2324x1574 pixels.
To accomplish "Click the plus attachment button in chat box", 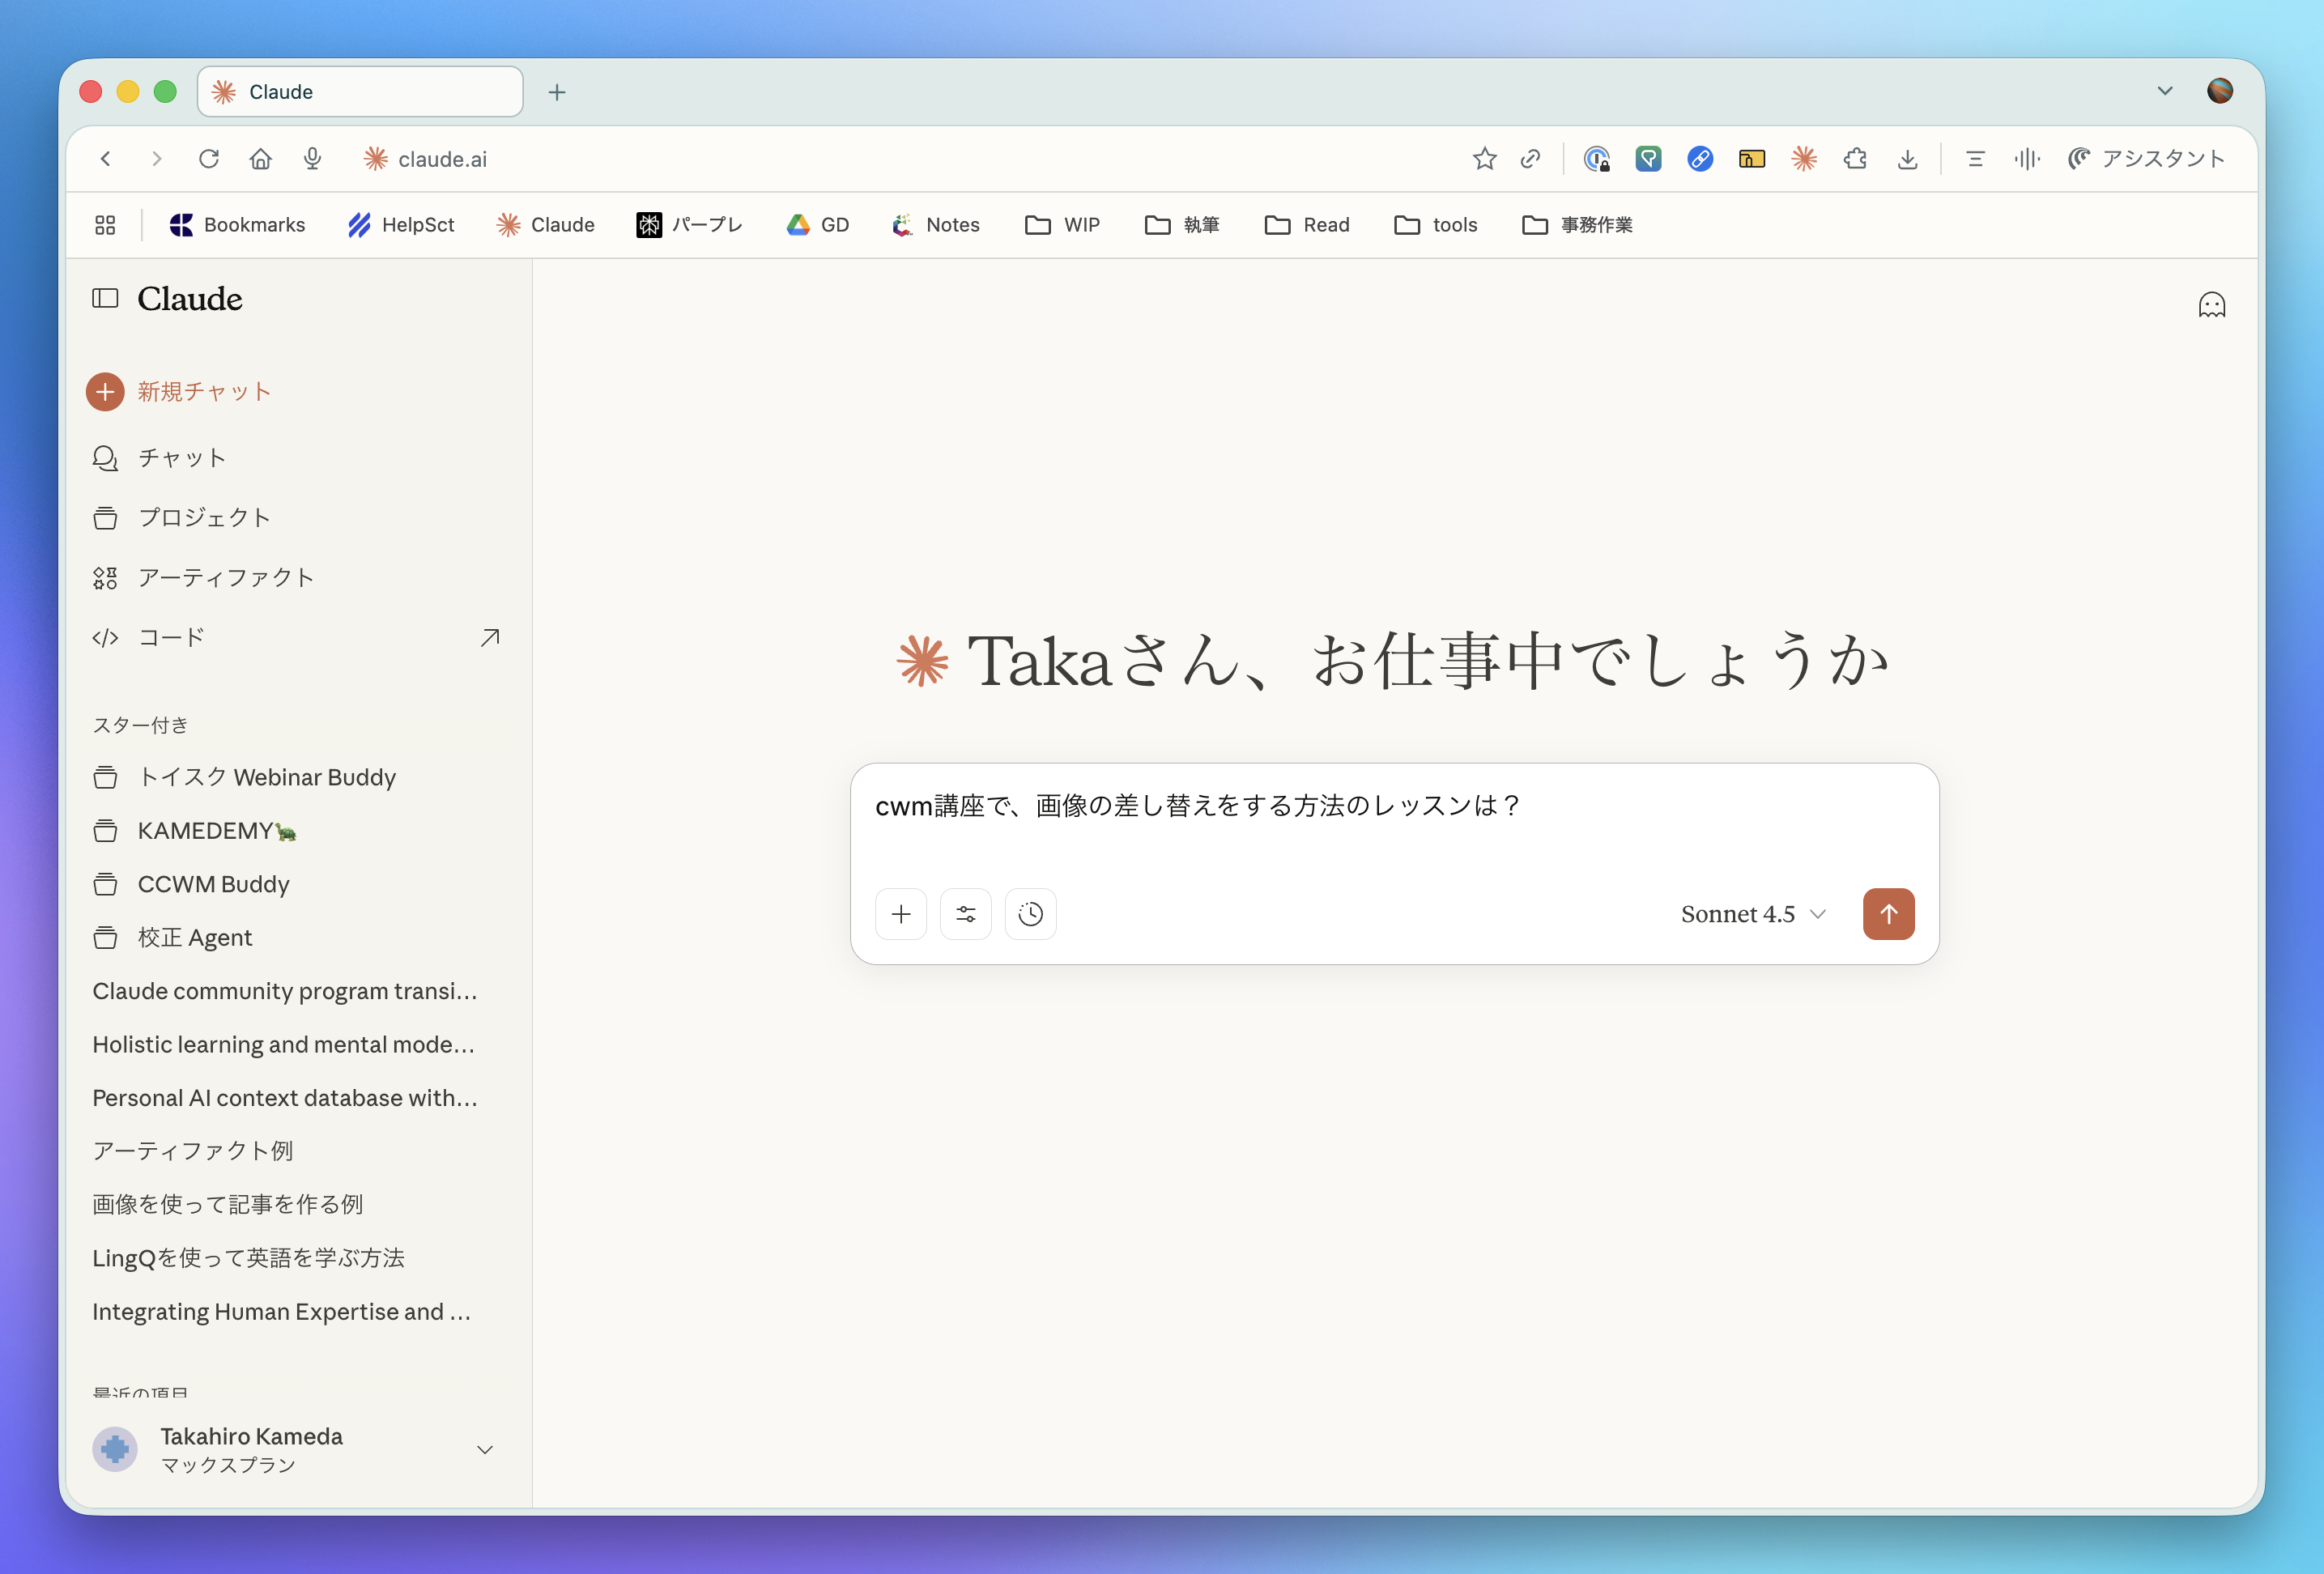I will (x=901, y=914).
